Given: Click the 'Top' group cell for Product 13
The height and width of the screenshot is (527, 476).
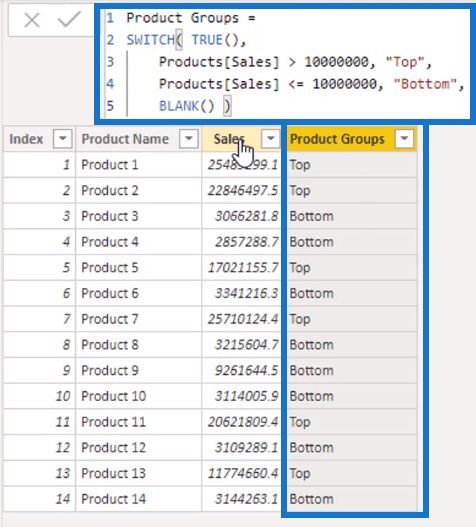Looking at the screenshot, I should pos(352,473).
